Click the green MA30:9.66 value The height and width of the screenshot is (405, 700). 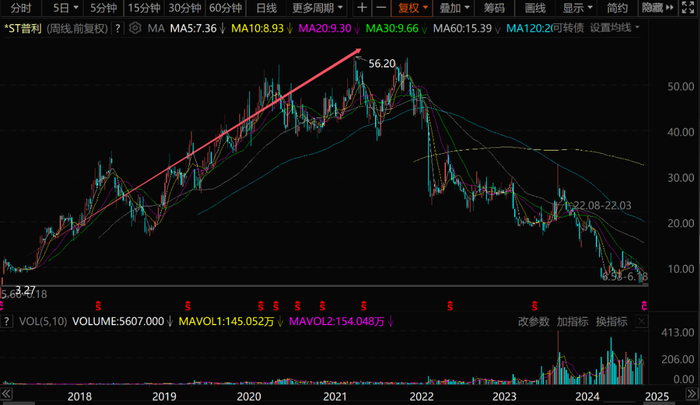[x=392, y=29]
